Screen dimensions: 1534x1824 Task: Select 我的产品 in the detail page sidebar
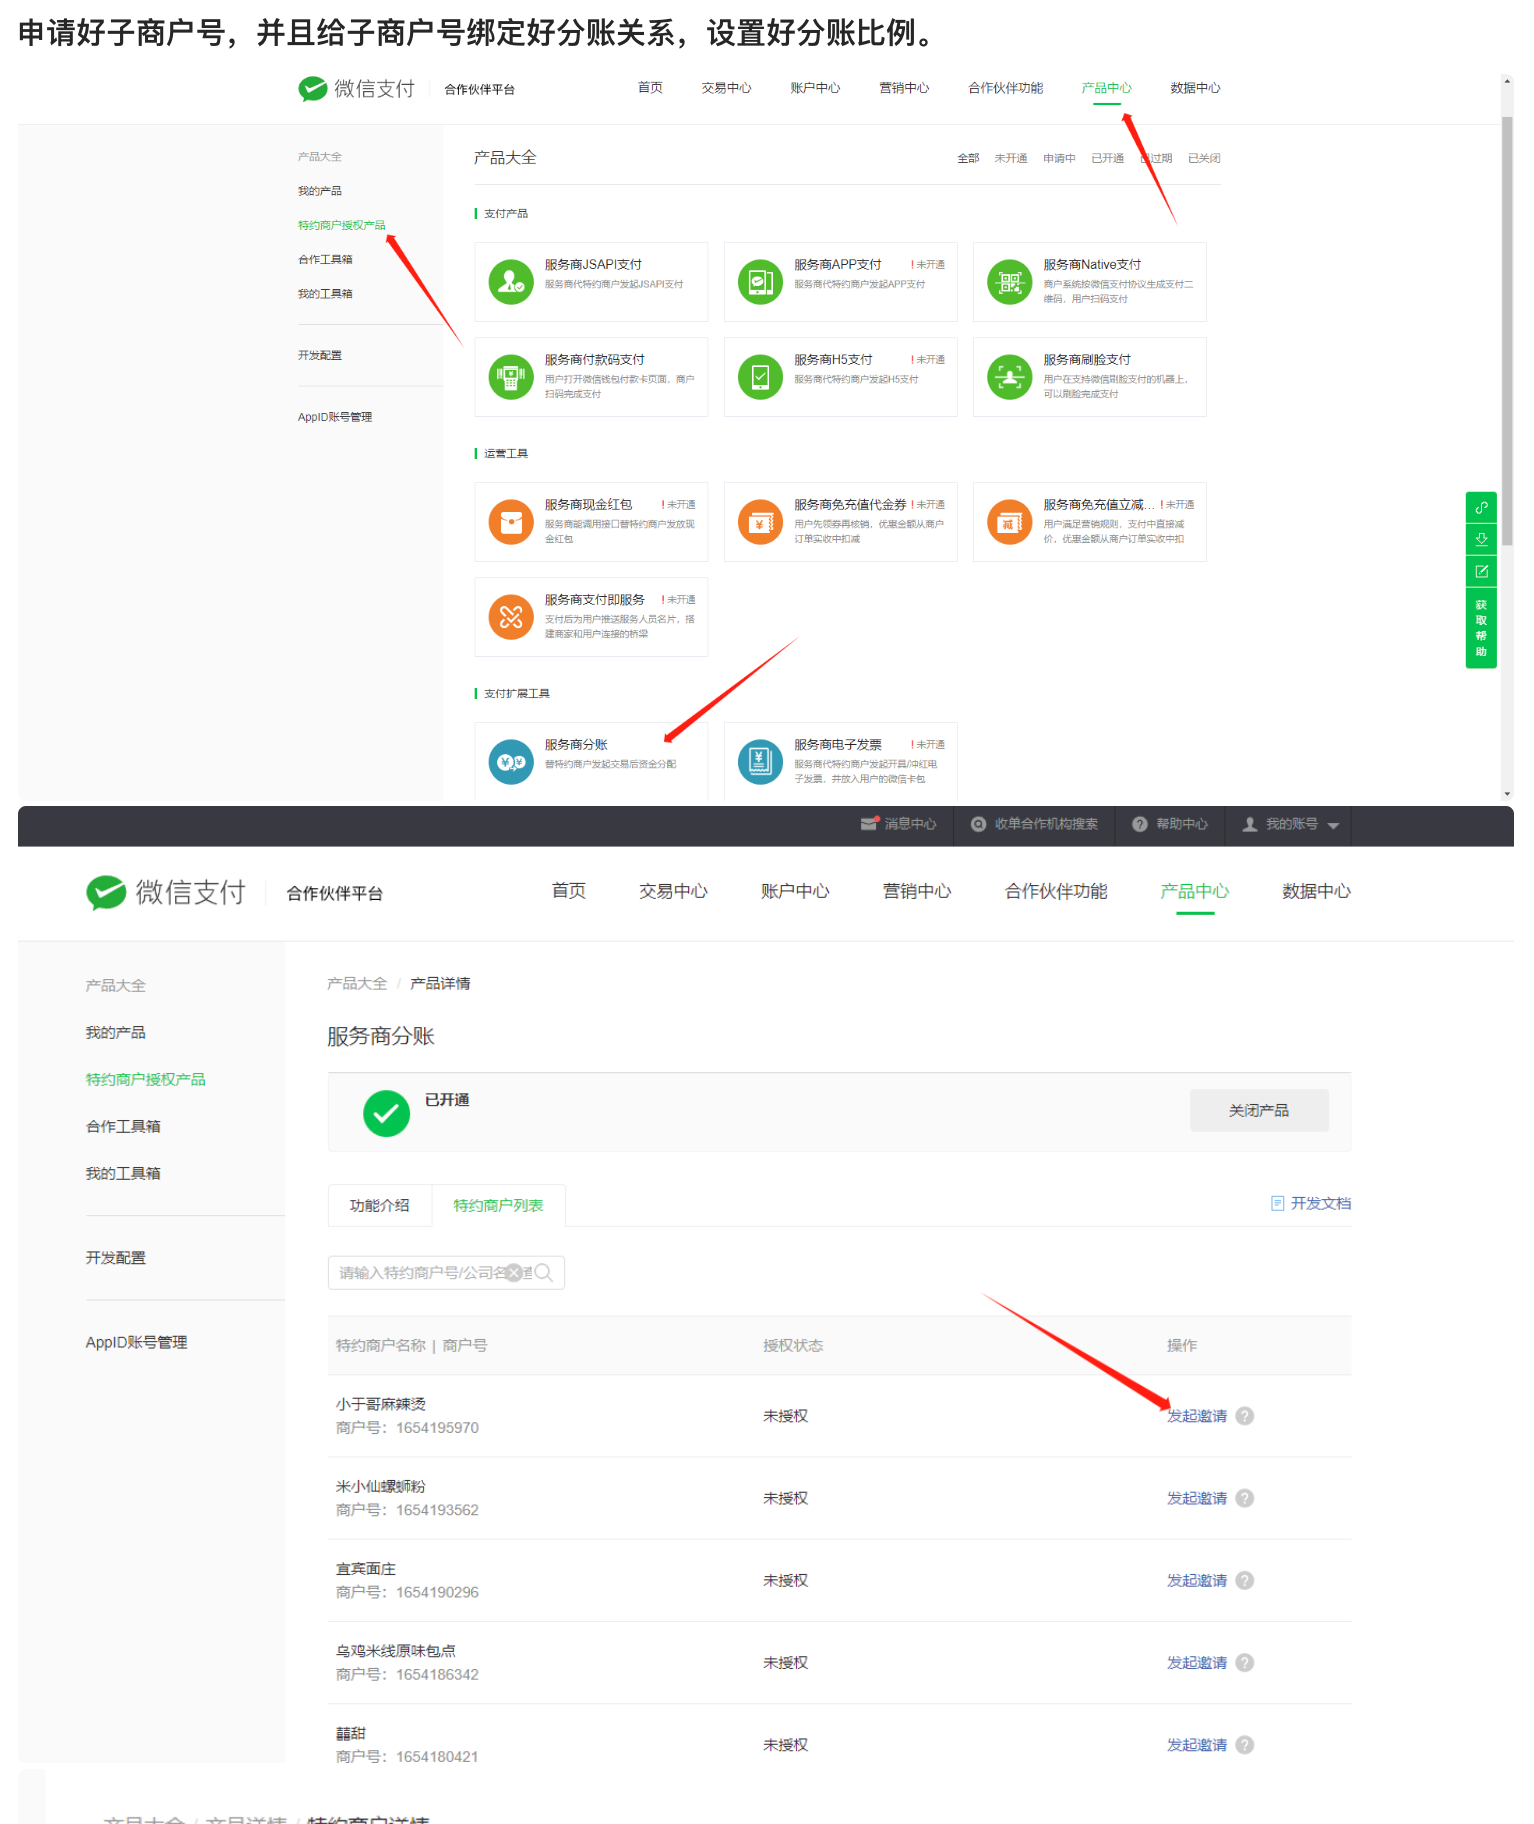pos(116,1032)
